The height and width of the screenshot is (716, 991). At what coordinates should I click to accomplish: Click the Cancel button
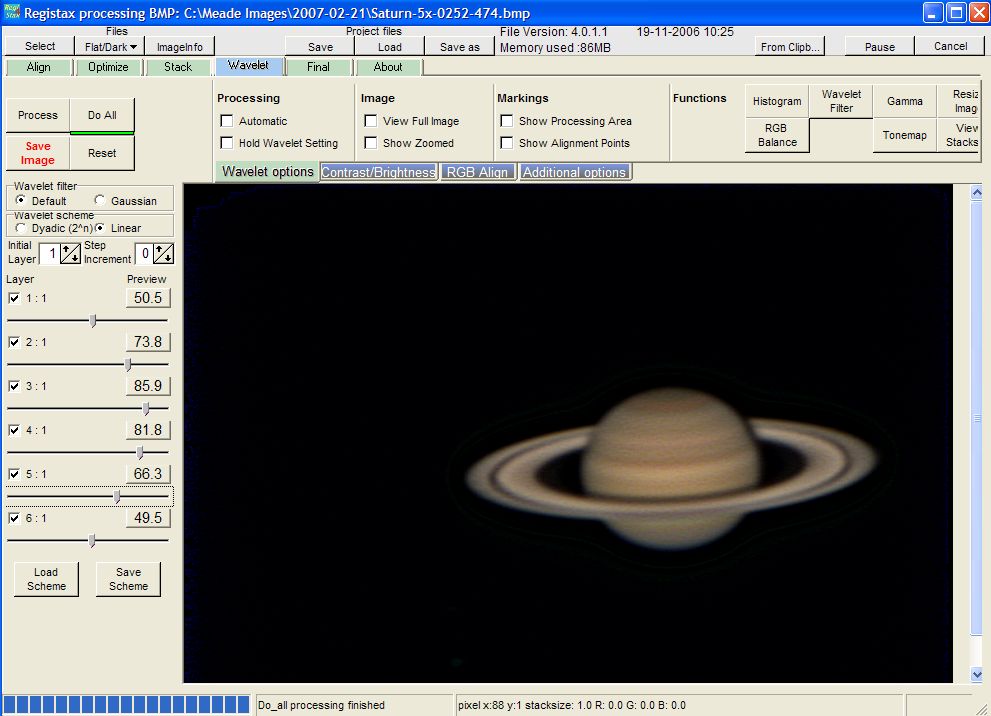tap(951, 46)
